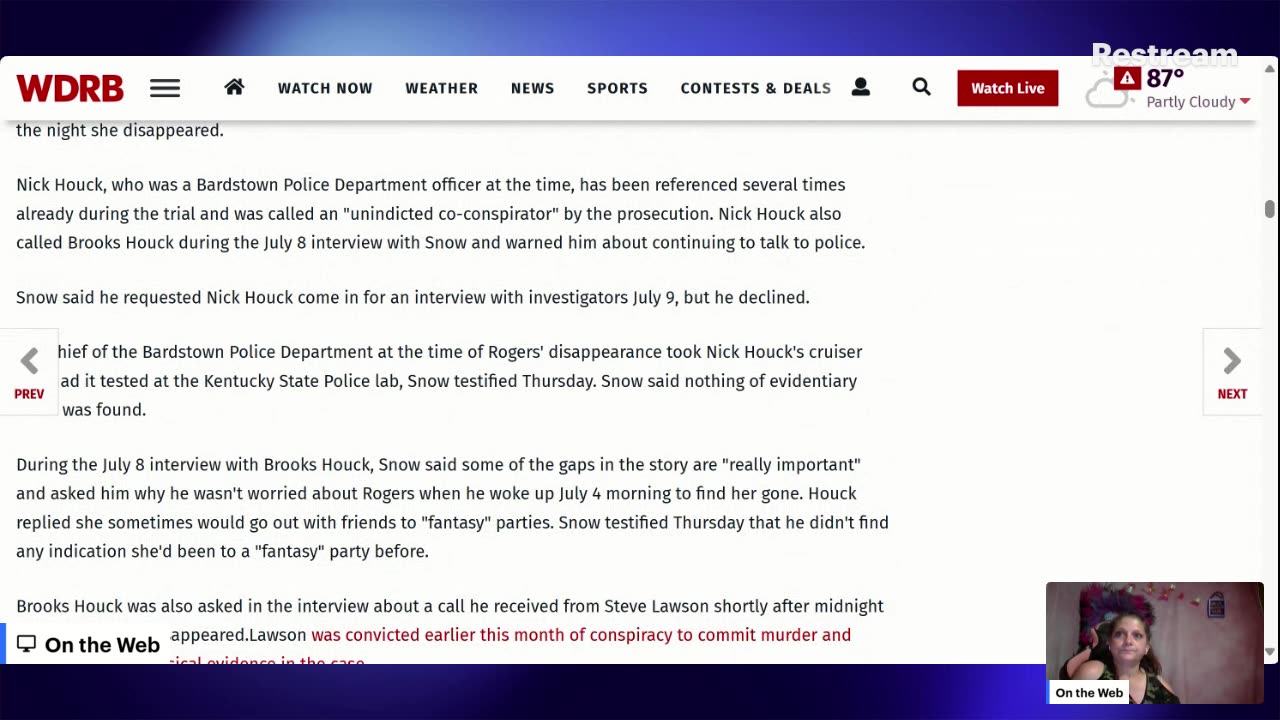Screen dimensions: 1280x720
Task: Go to the home page icon
Action: tap(234, 87)
